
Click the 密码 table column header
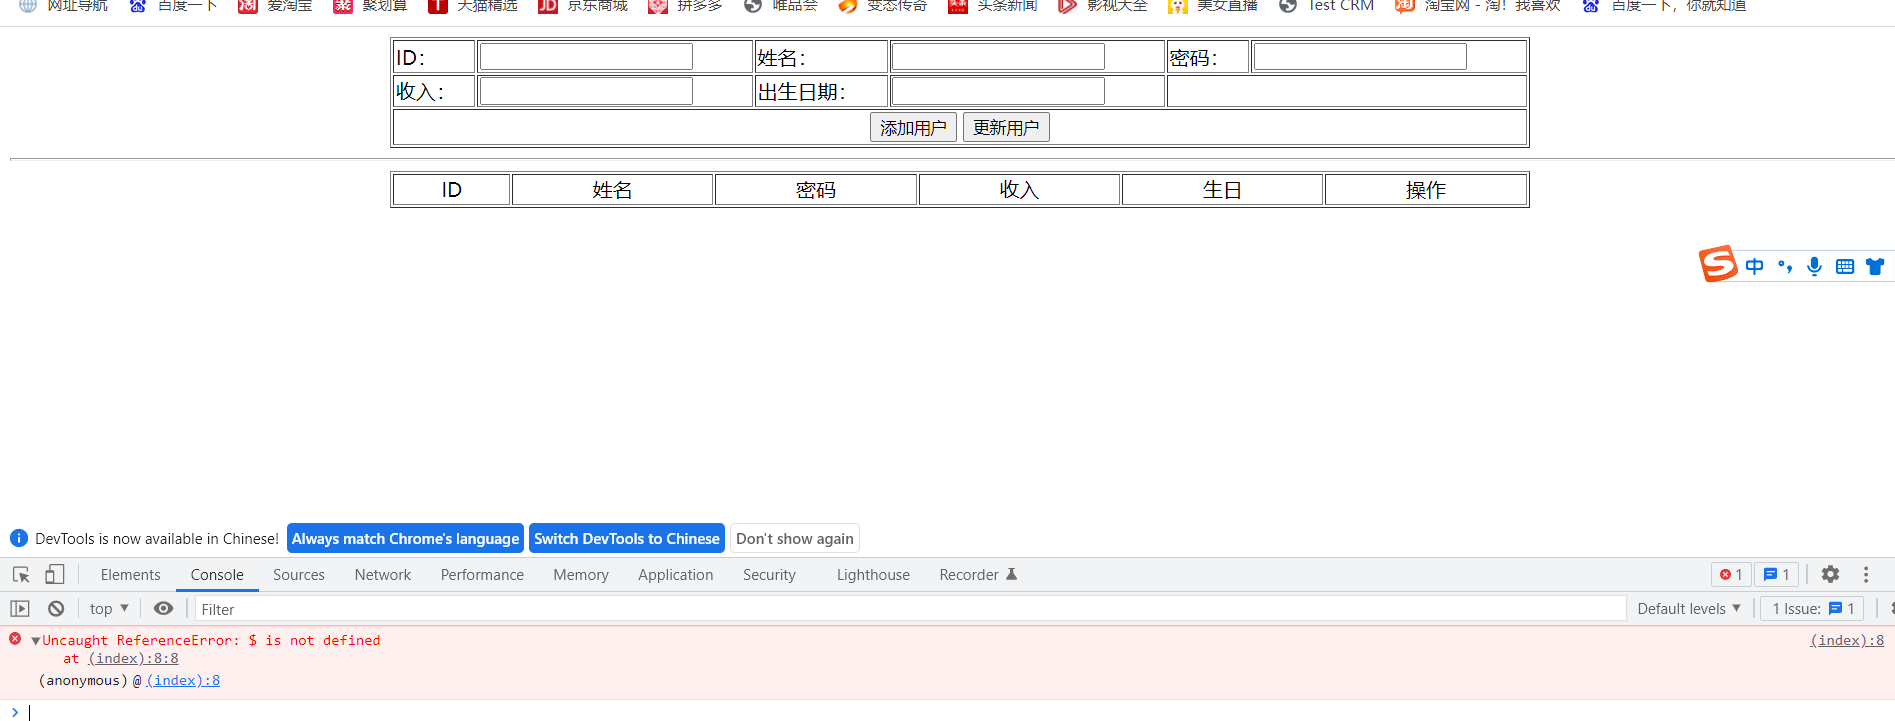point(816,190)
